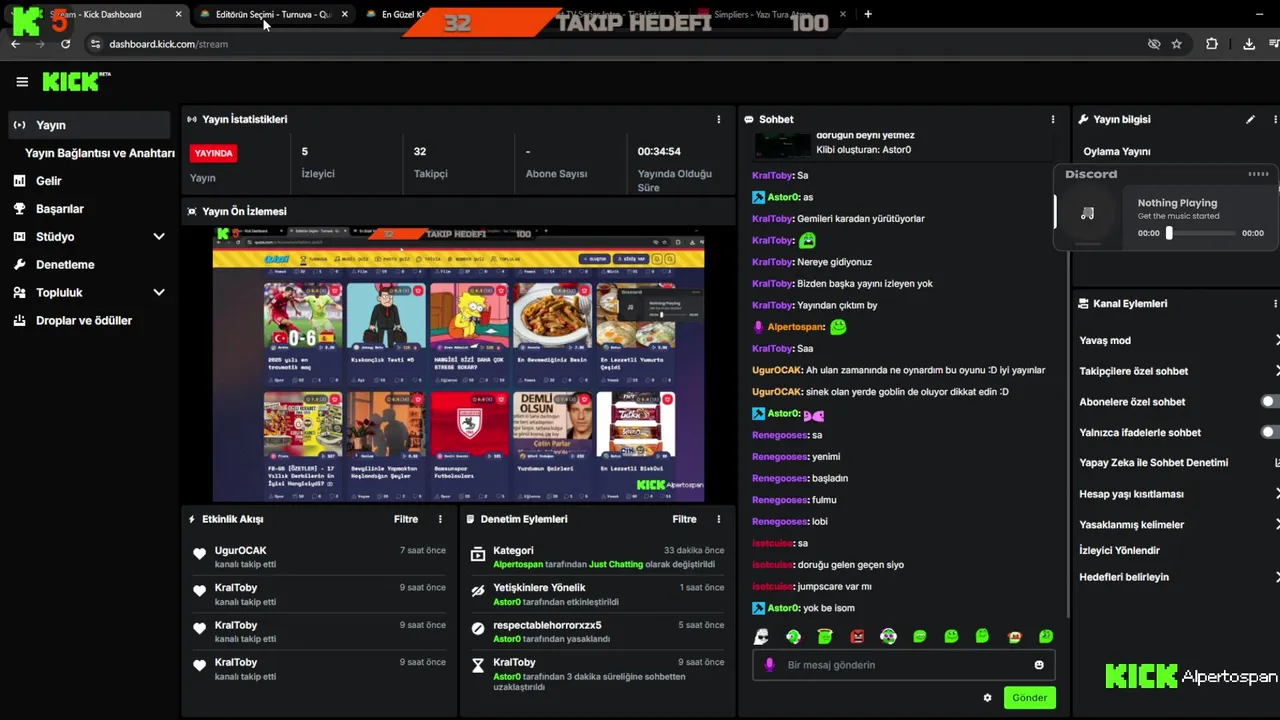Go back with browser back arrow
The height and width of the screenshot is (720, 1280).
coord(15,44)
